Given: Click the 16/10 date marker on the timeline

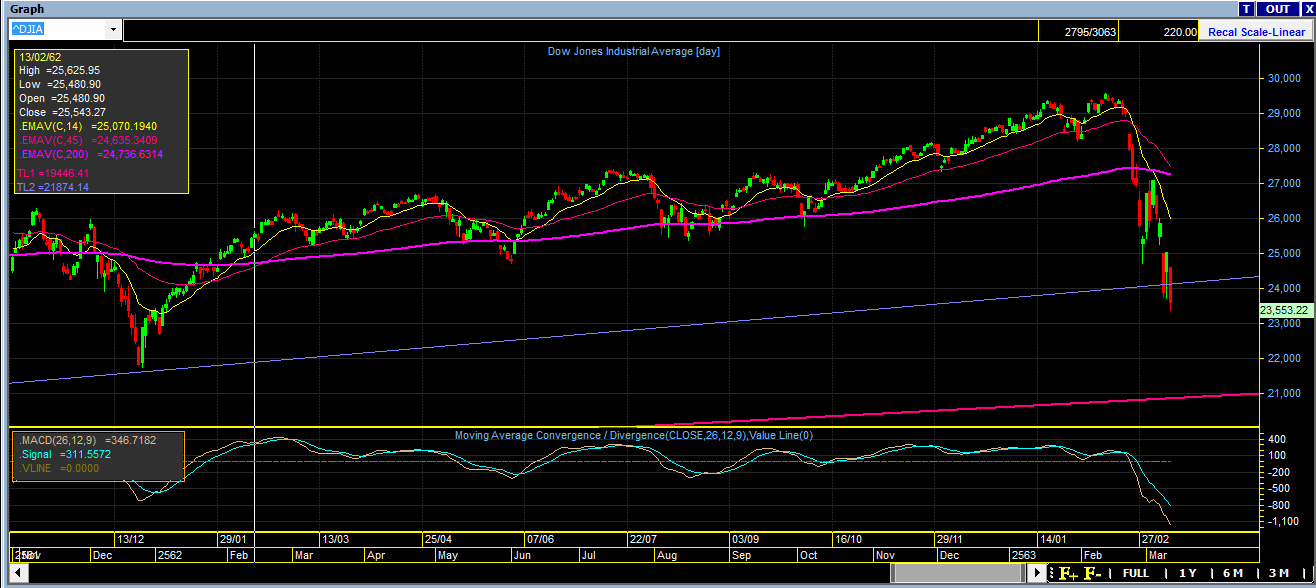Looking at the screenshot, I should coord(848,538).
